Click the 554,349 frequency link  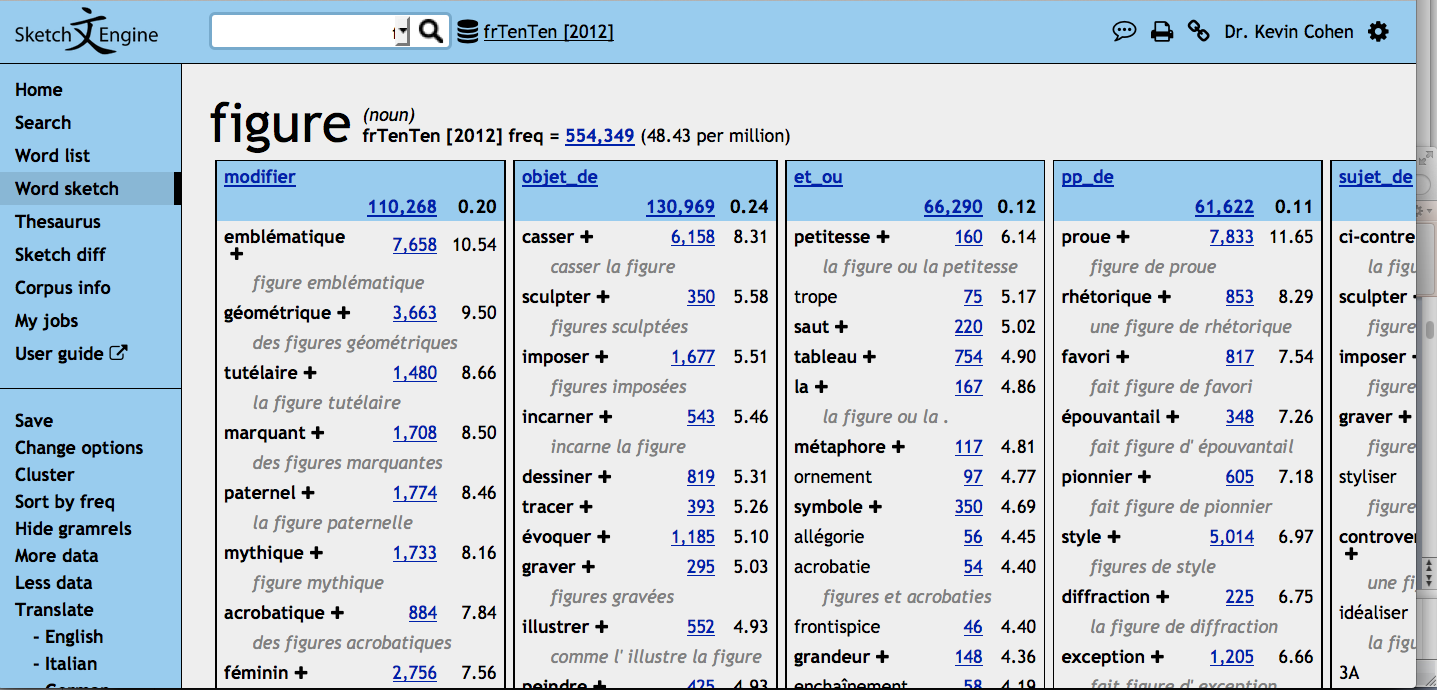pyautogui.click(x=599, y=136)
